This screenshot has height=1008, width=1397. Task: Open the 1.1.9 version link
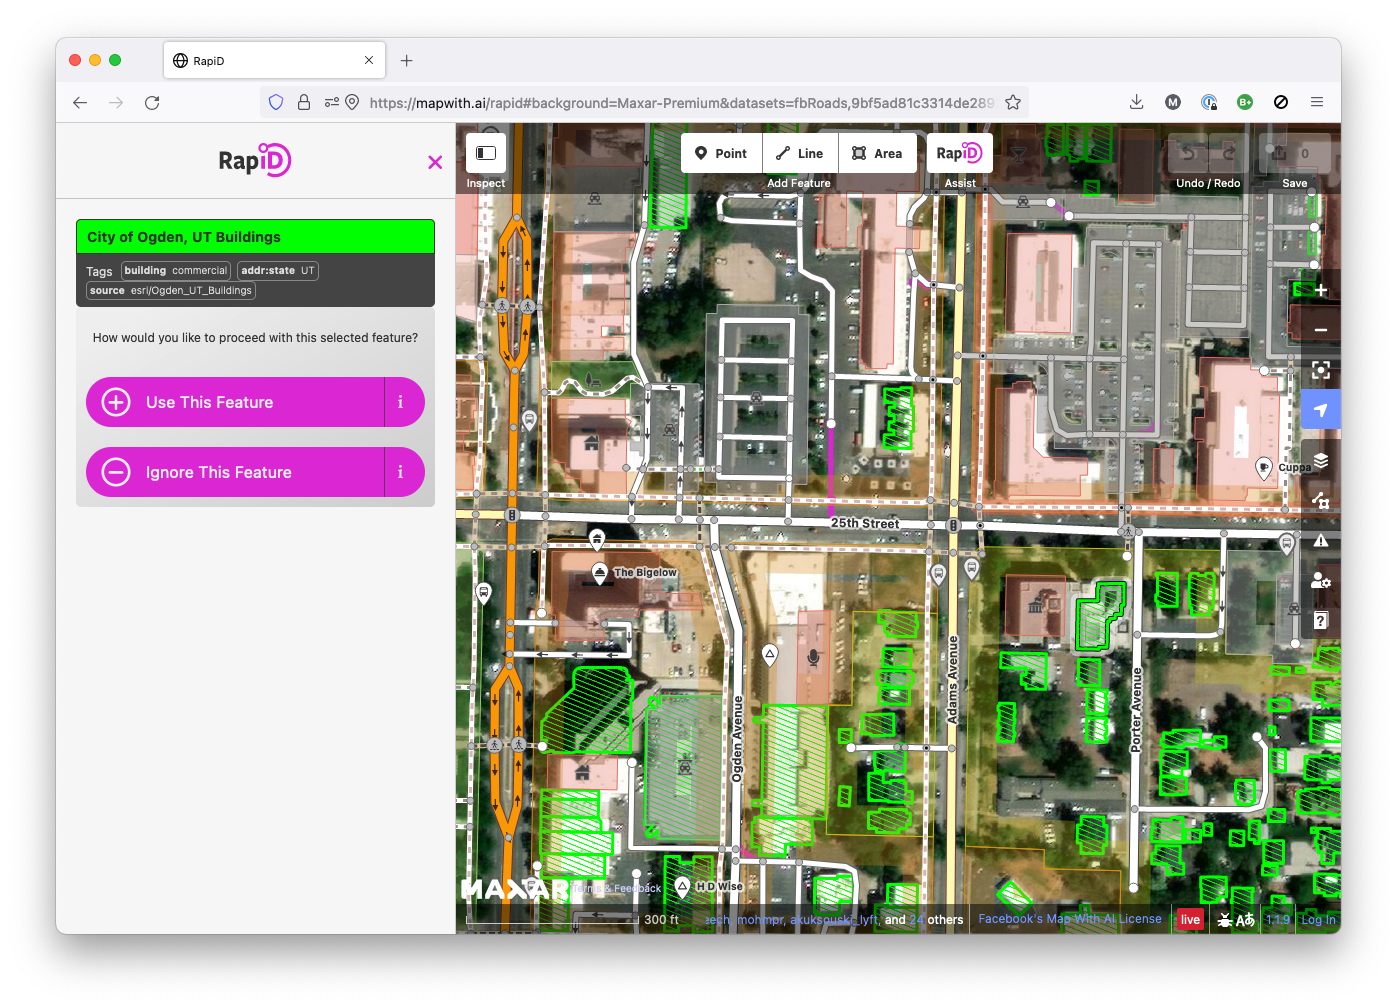pos(1278,920)
